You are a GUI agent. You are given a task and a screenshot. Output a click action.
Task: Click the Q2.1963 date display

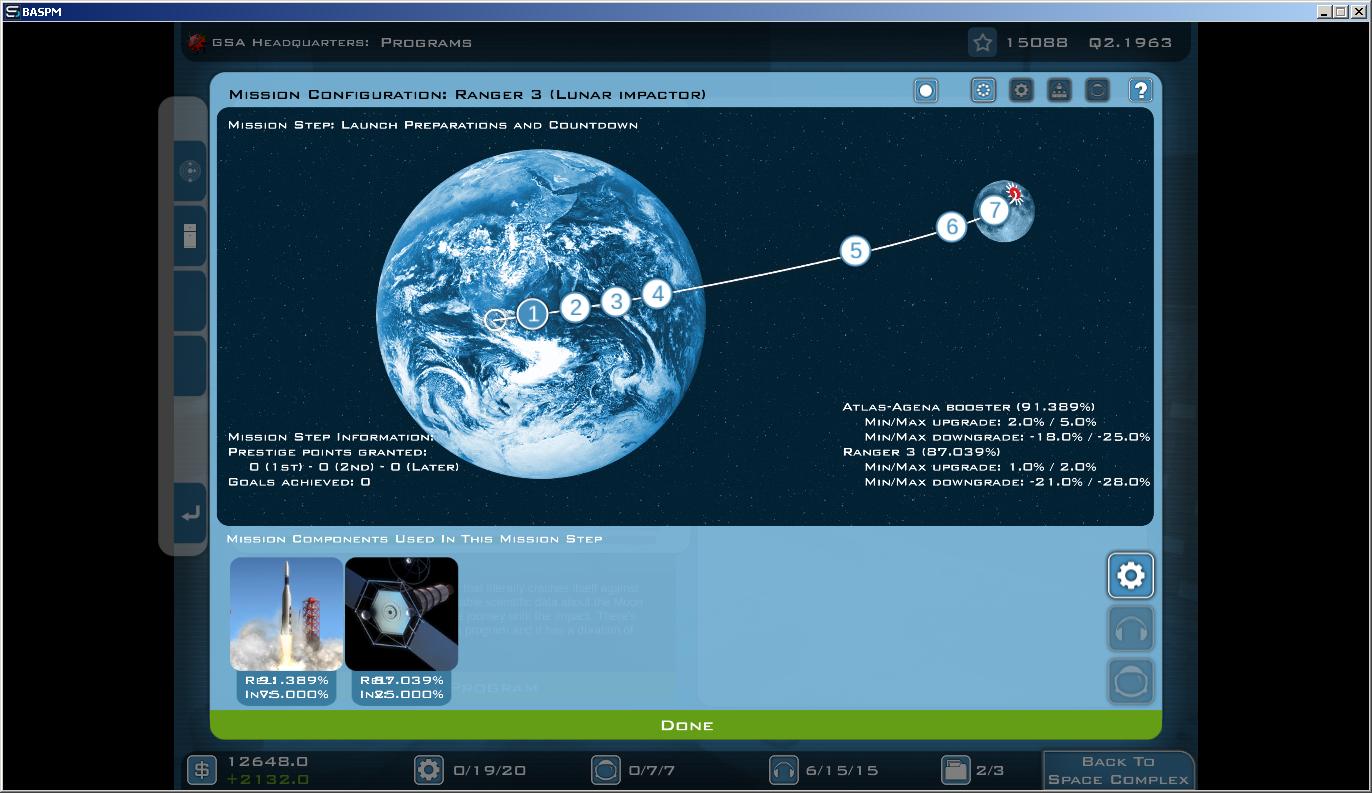coord(1130,43)
